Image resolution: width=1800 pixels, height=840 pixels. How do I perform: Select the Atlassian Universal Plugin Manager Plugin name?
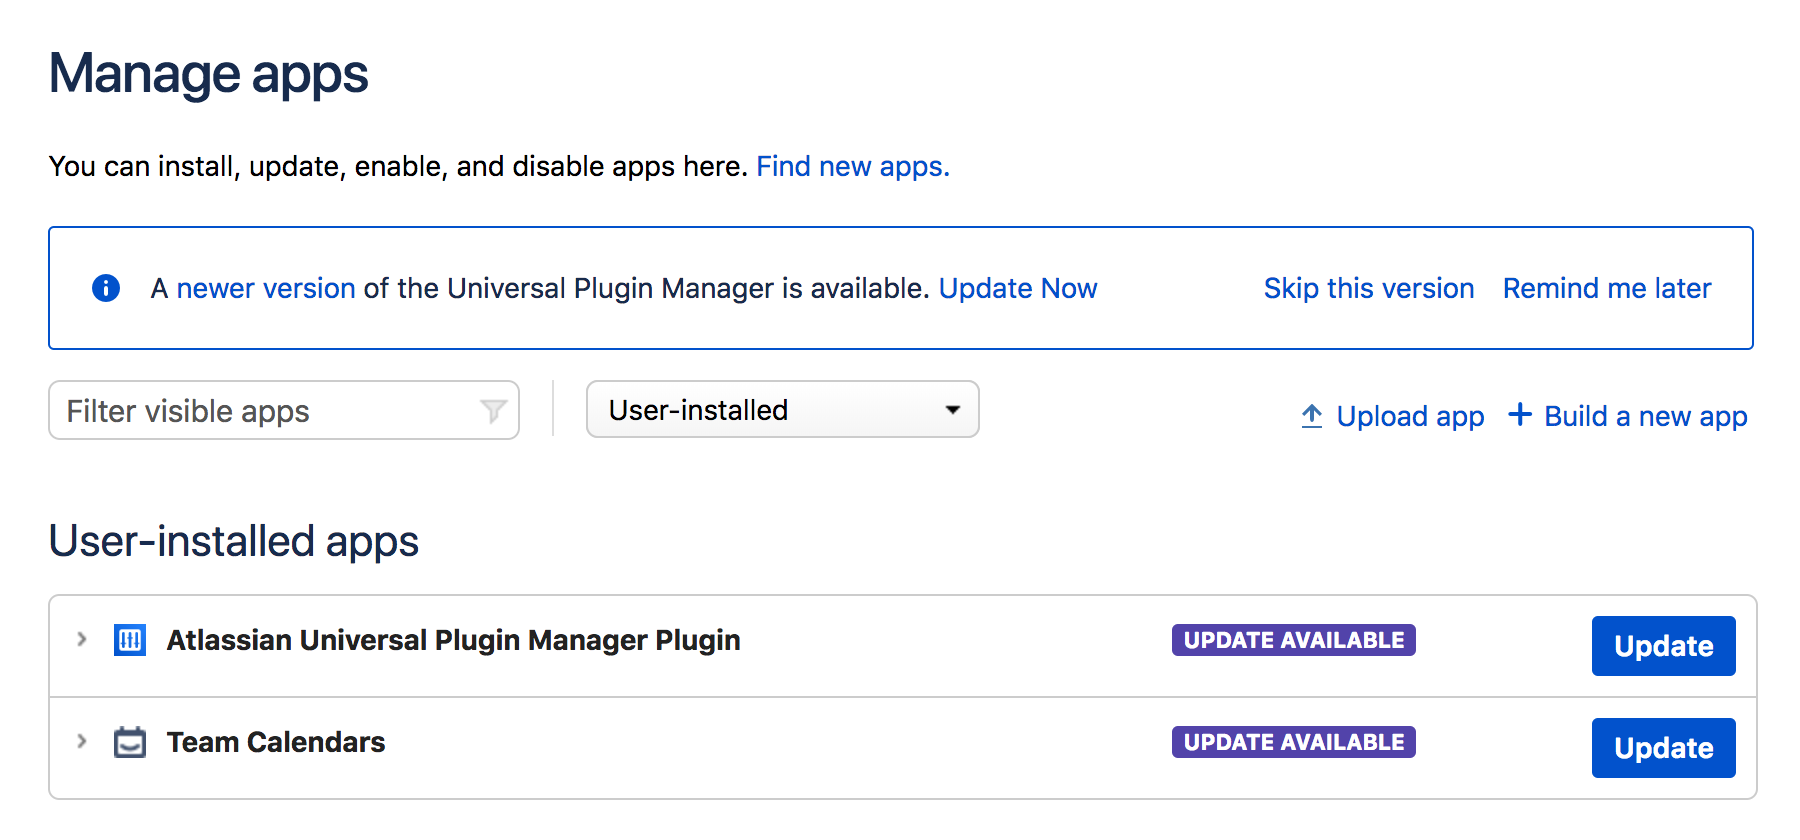454,640
